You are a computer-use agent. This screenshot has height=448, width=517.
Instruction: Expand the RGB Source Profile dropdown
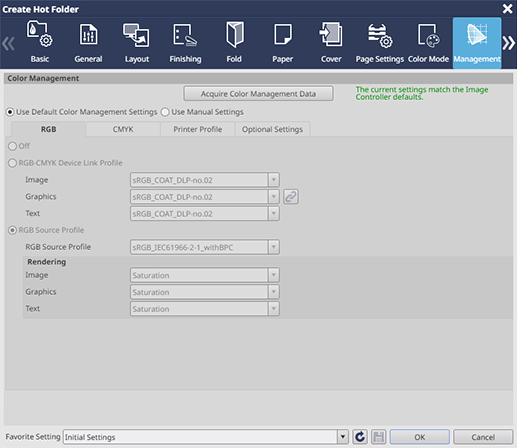pyautogui.click(x=273, y=247)
